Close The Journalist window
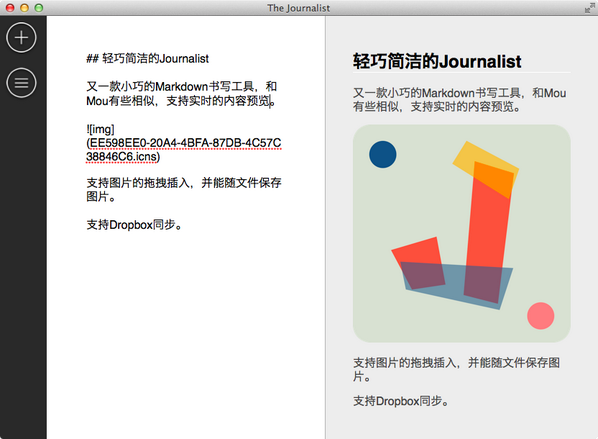Viewport: 598px width, 439px height. pos(10,8)
